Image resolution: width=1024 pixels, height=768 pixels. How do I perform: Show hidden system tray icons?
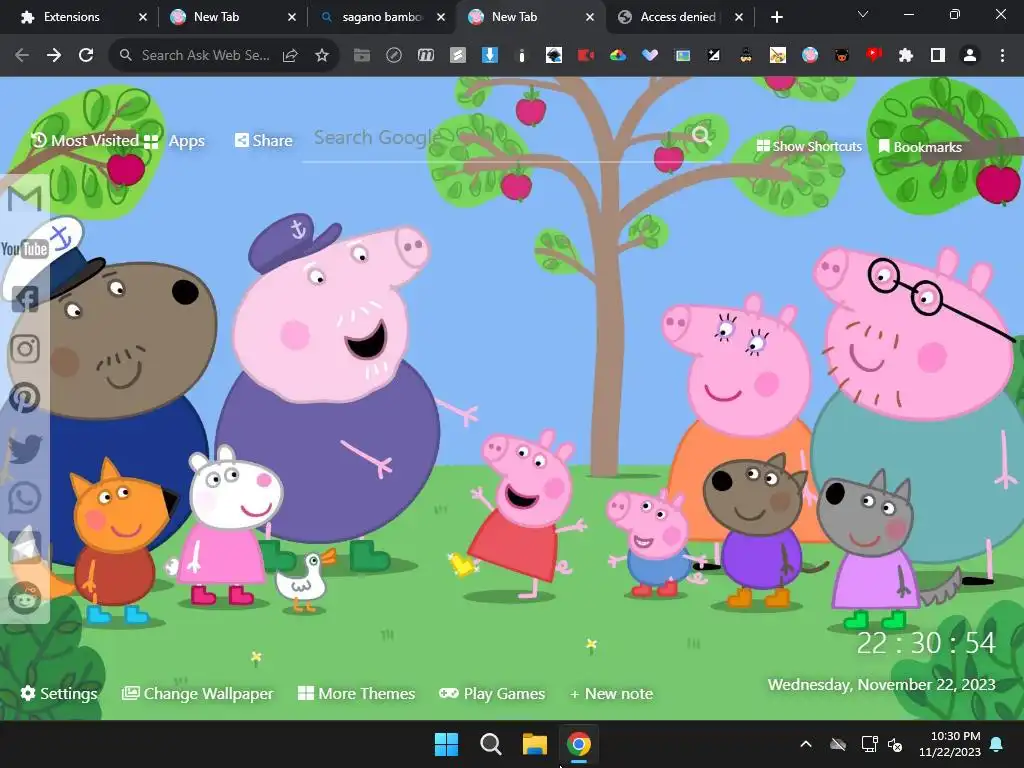click(x=806, y=744)
